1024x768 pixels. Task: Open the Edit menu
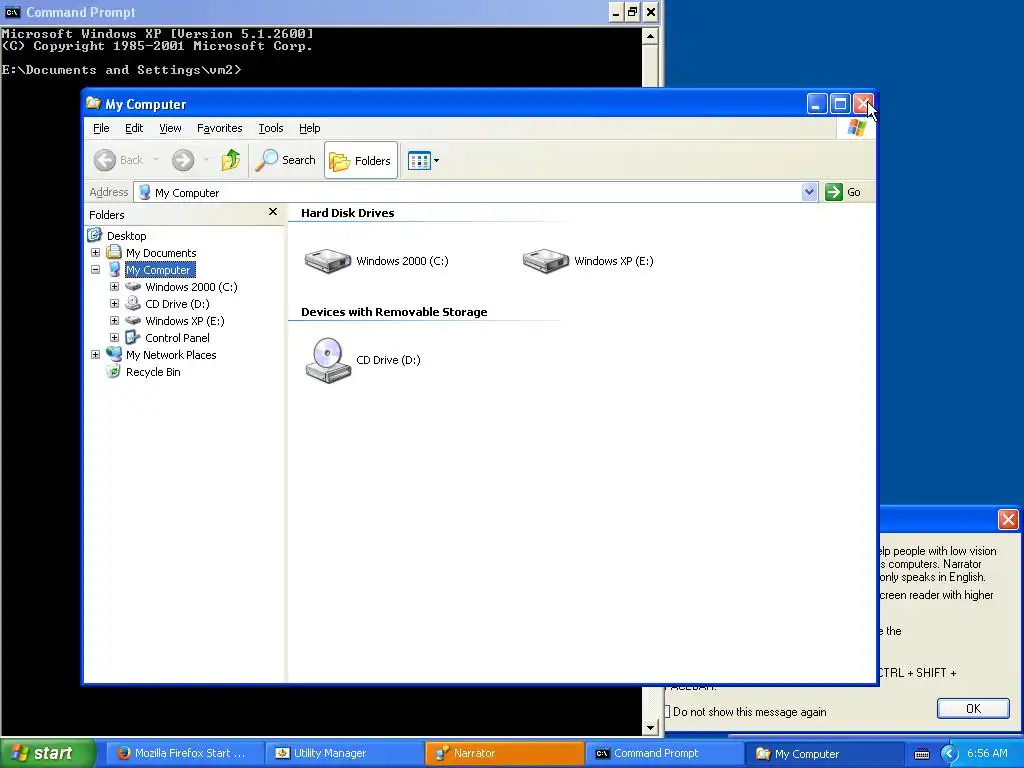tap(134, 128)
